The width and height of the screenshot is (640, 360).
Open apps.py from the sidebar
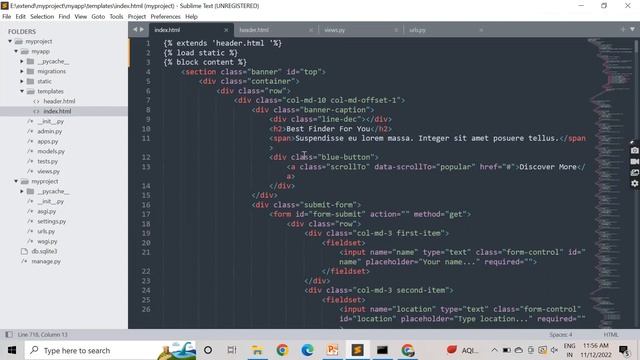pos(48,141)
